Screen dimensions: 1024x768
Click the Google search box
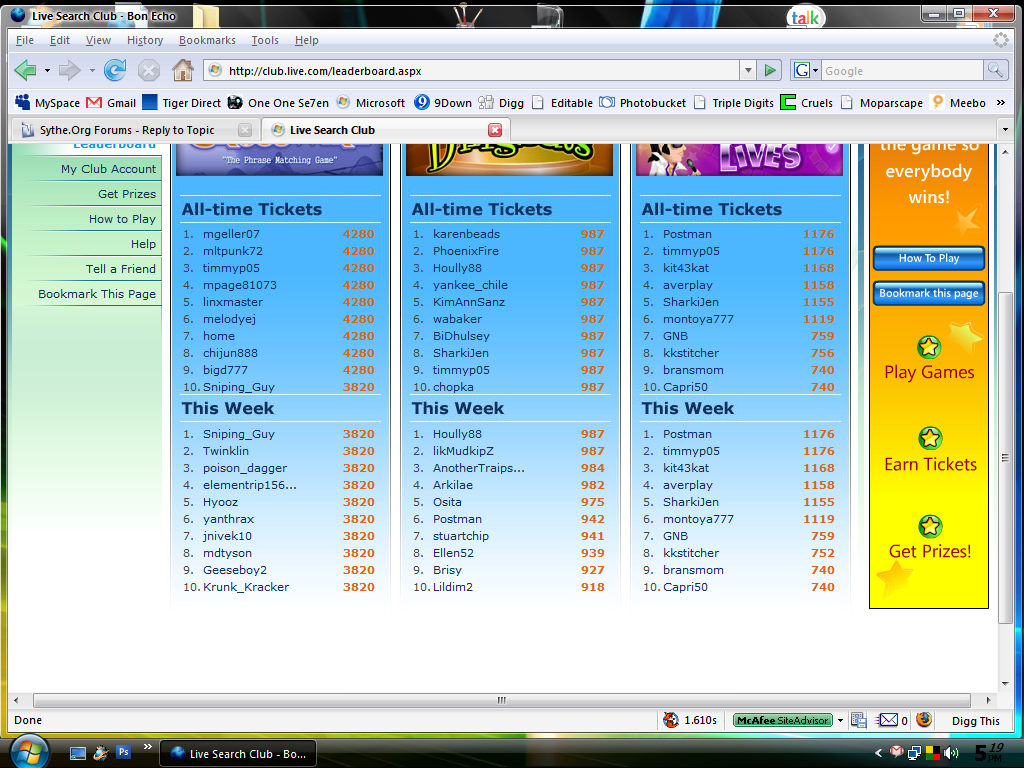pos(903,71)
